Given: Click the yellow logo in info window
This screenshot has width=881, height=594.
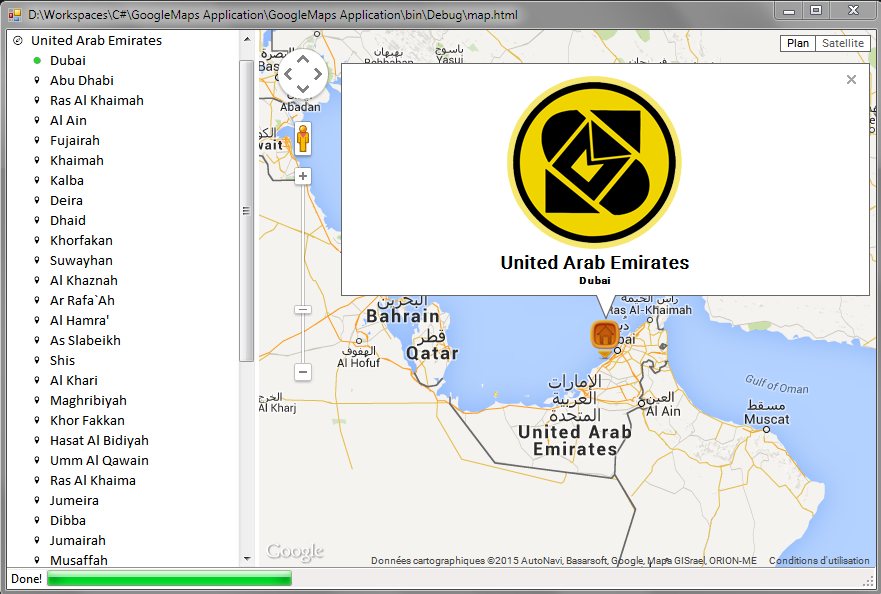Looking at the screenshot, I should (594, 162).
